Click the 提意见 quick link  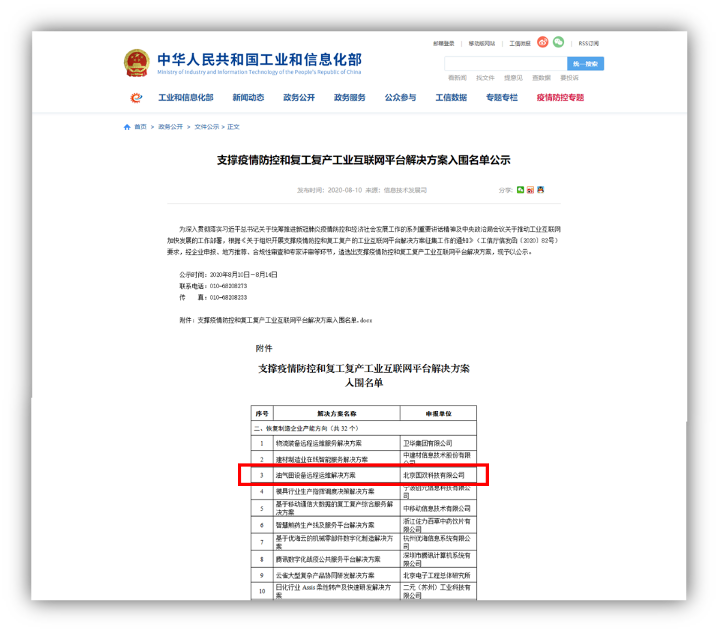coord(513,78)
